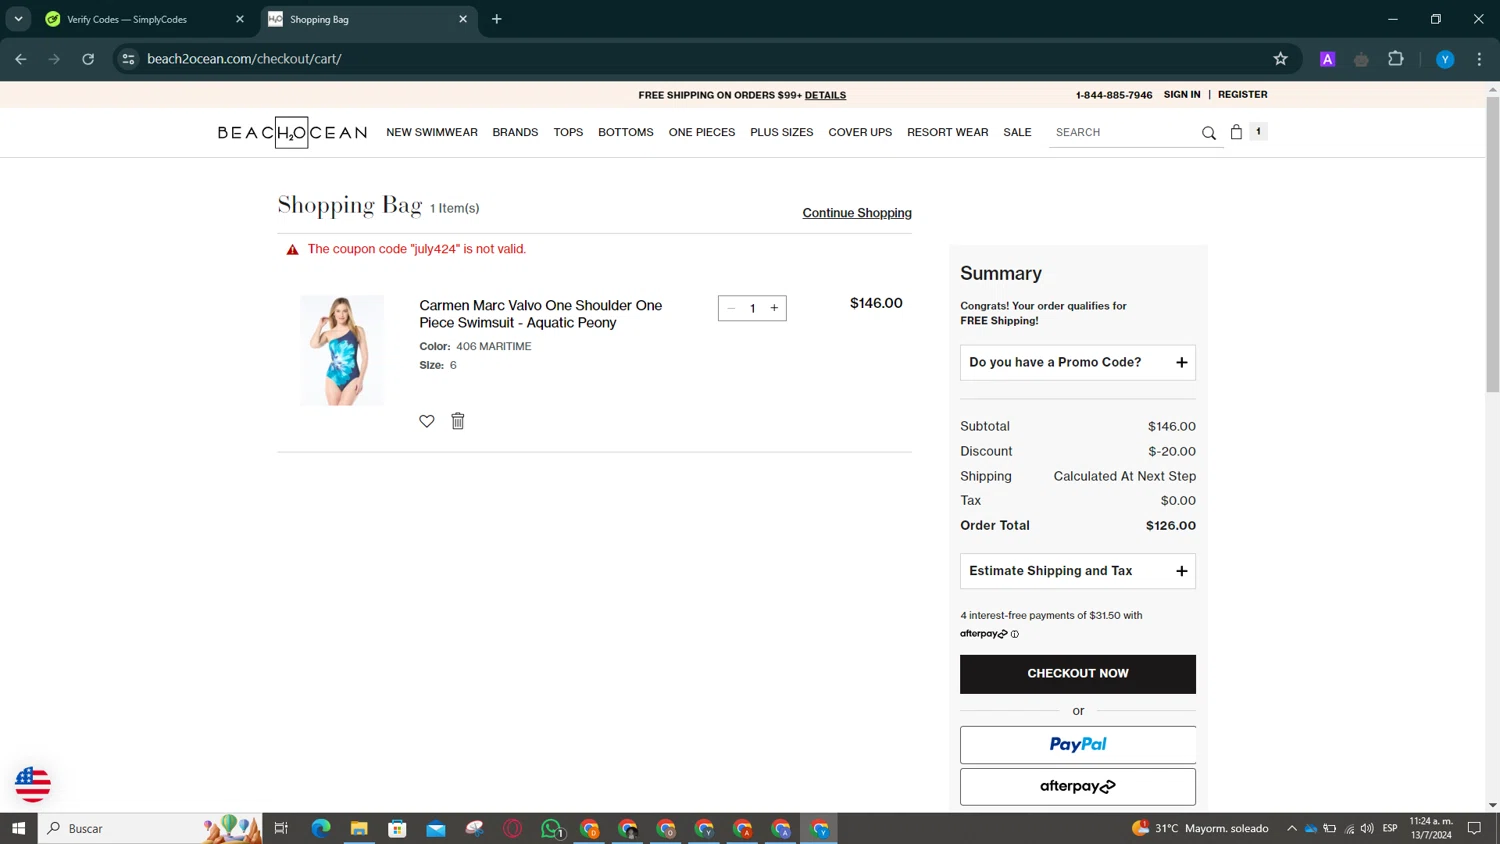Screen dimensions: 1500x844
Task: Open the Windows Start menu
Action: click(18, 828)
